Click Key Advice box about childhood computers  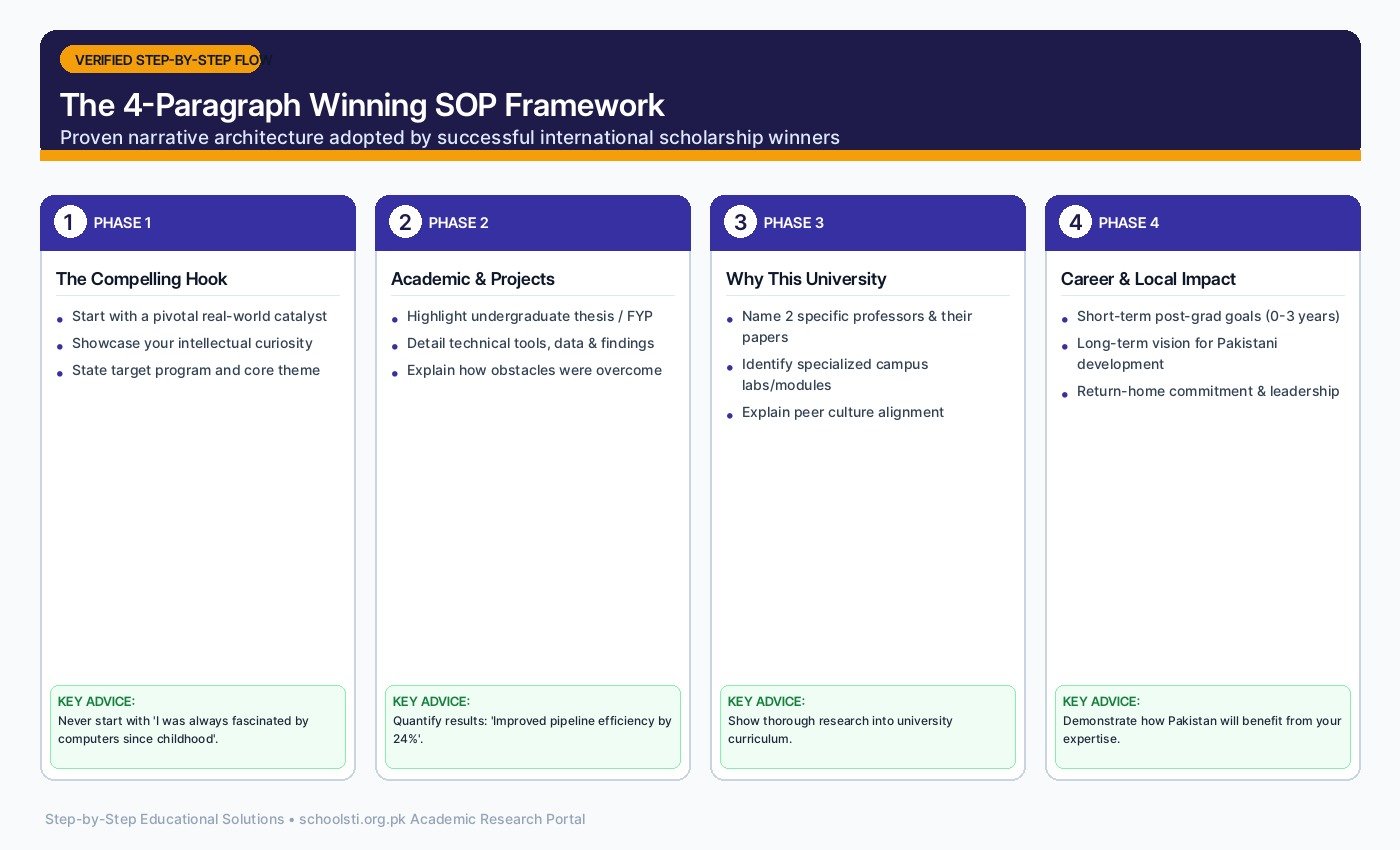198,727
